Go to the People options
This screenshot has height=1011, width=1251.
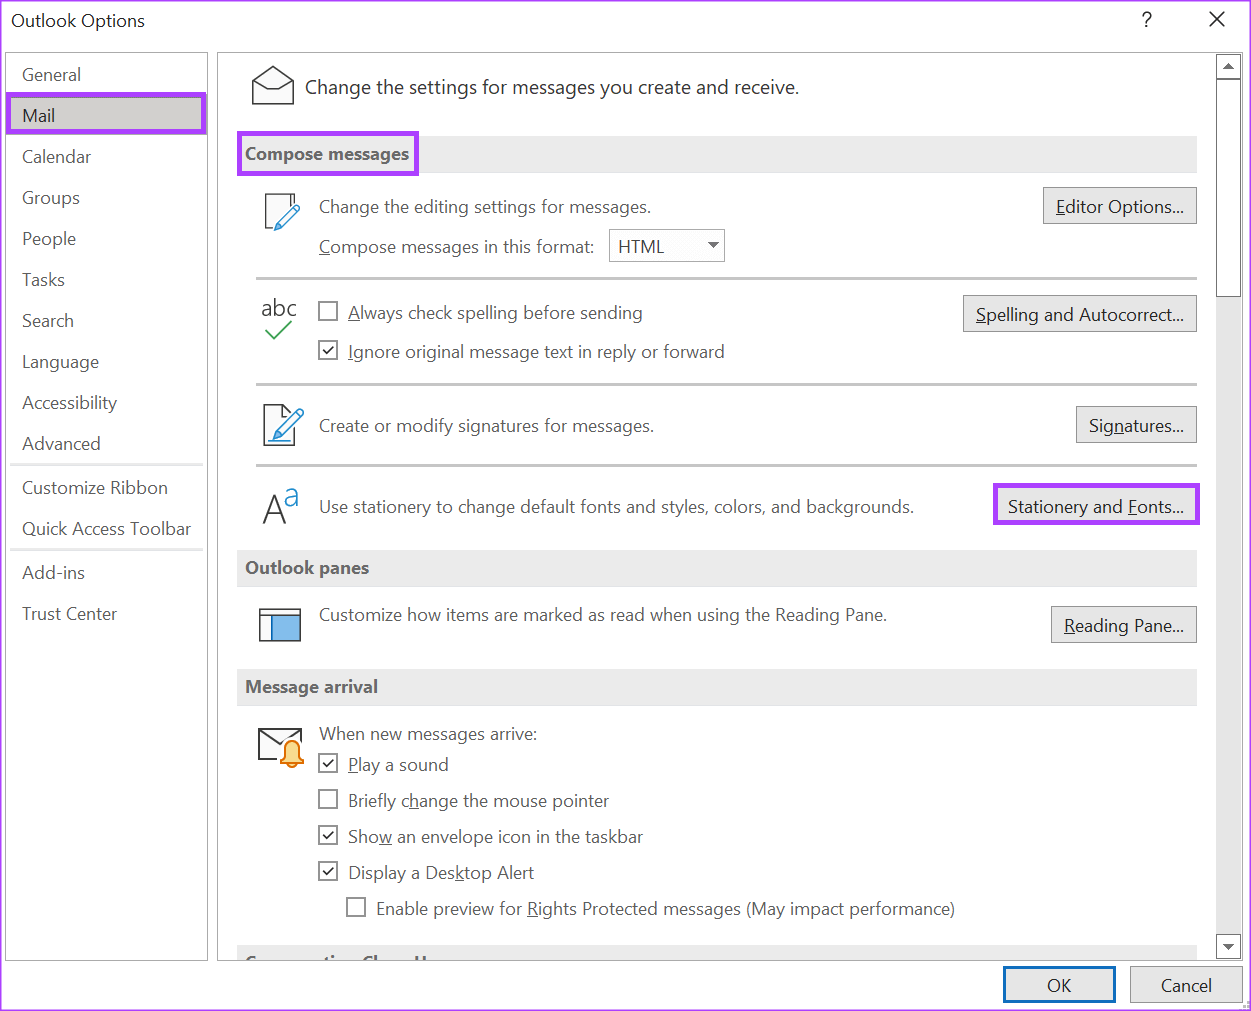[106, 239]
